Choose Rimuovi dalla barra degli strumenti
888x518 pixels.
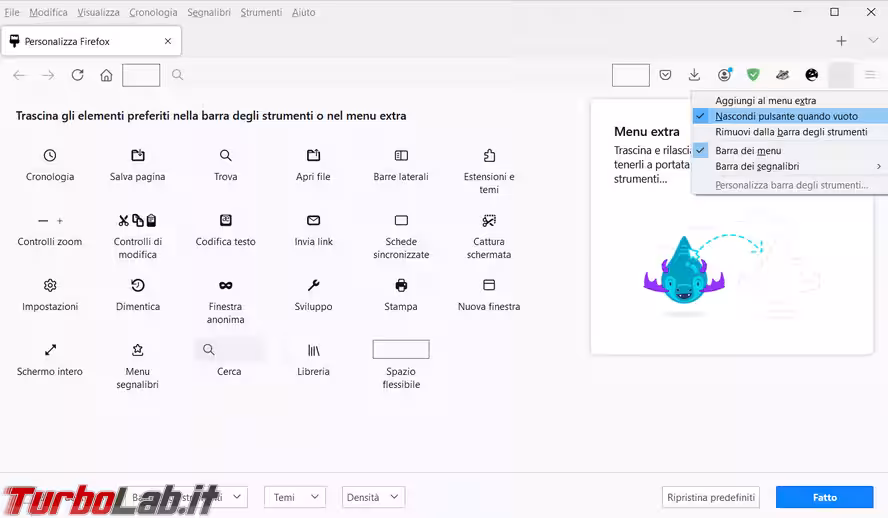pyautogui.click(x=791, y=132)
